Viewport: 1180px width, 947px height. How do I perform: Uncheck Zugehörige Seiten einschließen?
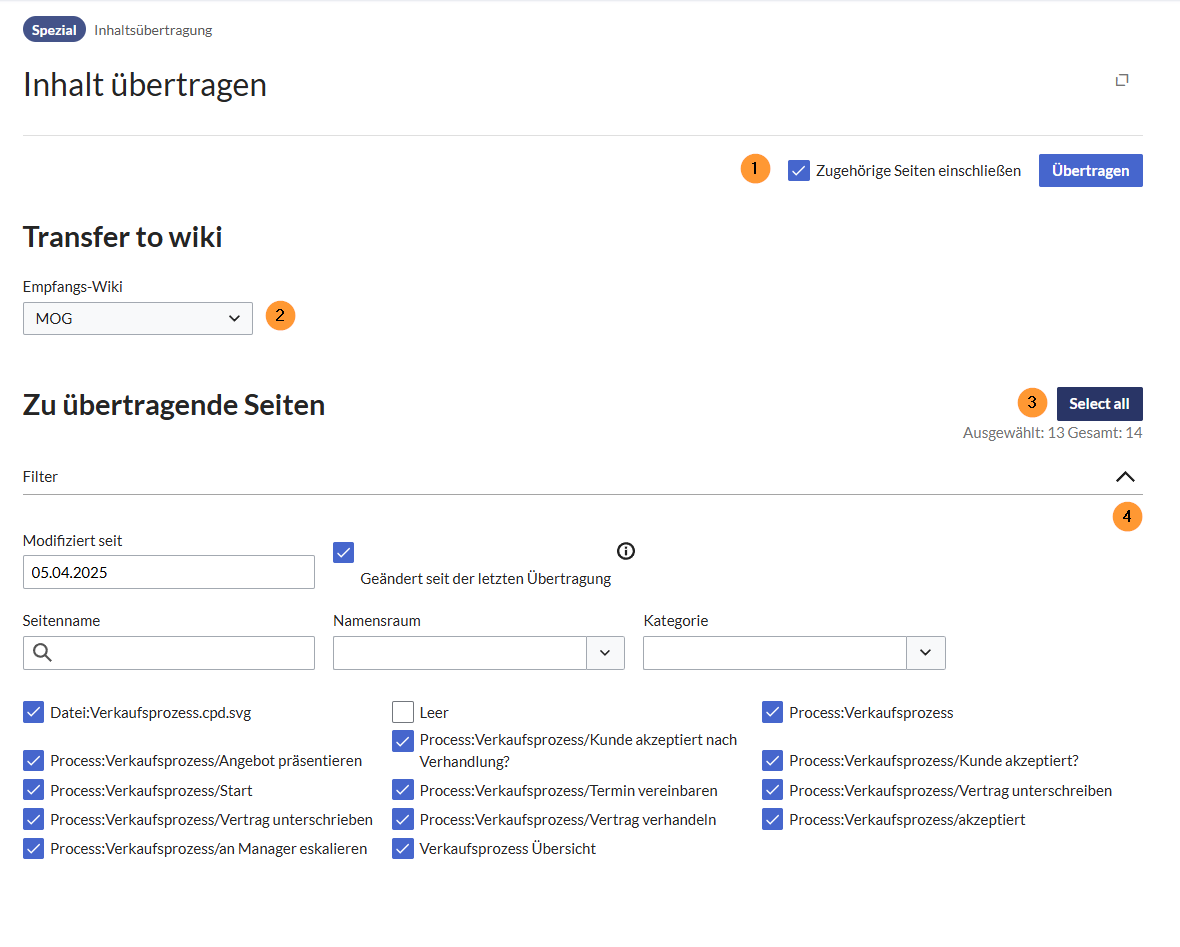tap(799, 170)
